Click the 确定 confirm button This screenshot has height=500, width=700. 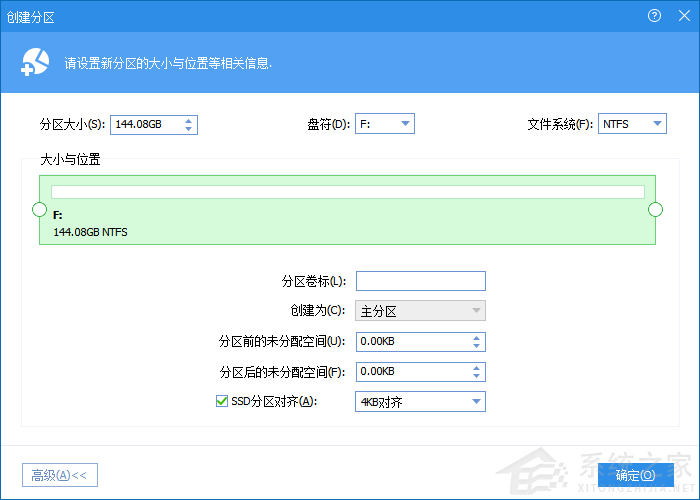point(635,474)
